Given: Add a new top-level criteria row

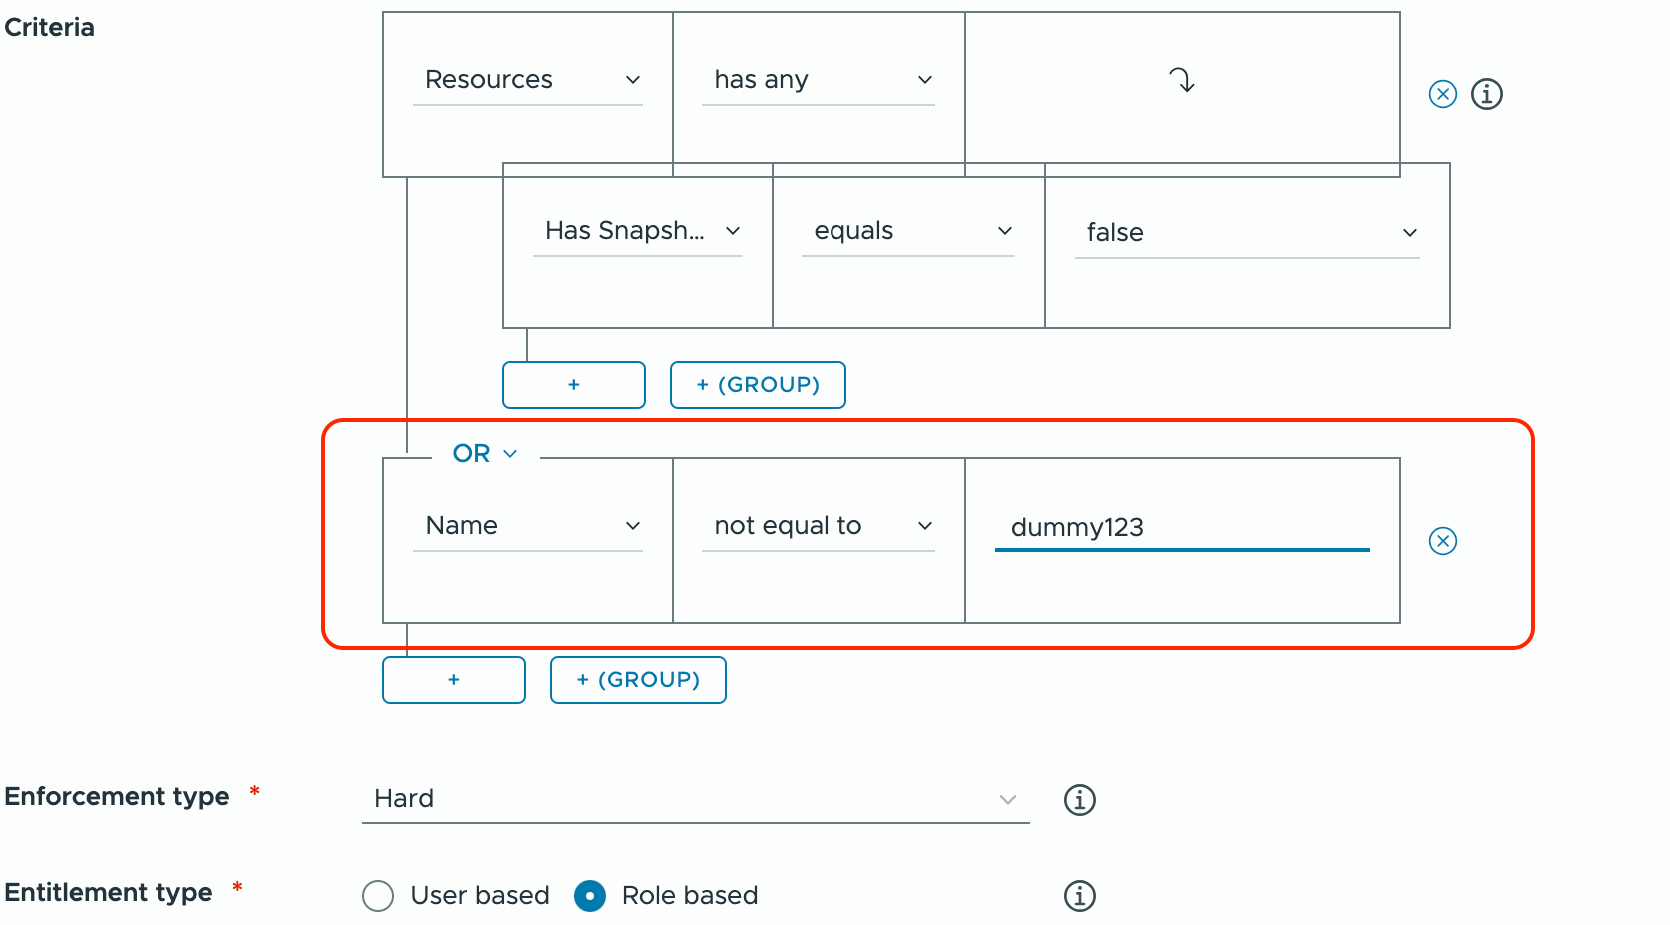Looking at the screenshot, I should coord(453,680).
